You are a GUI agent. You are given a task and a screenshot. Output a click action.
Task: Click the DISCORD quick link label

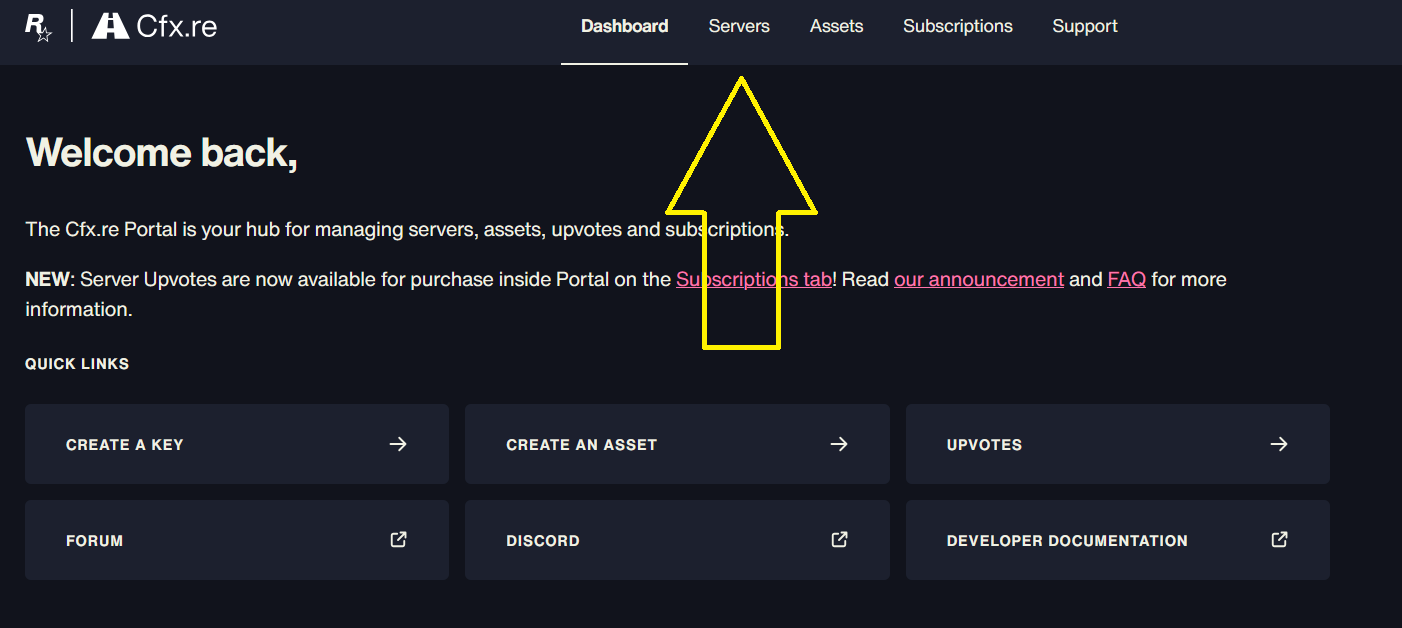pyautogui.click(x=543, y=541)
